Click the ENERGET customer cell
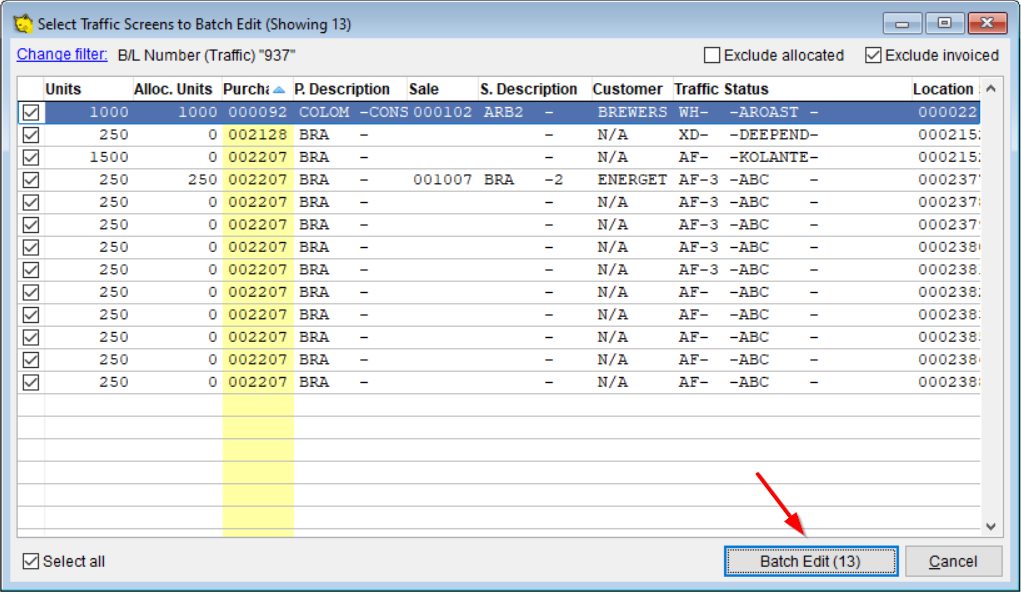1021x593 pixels. coord(632,180)
